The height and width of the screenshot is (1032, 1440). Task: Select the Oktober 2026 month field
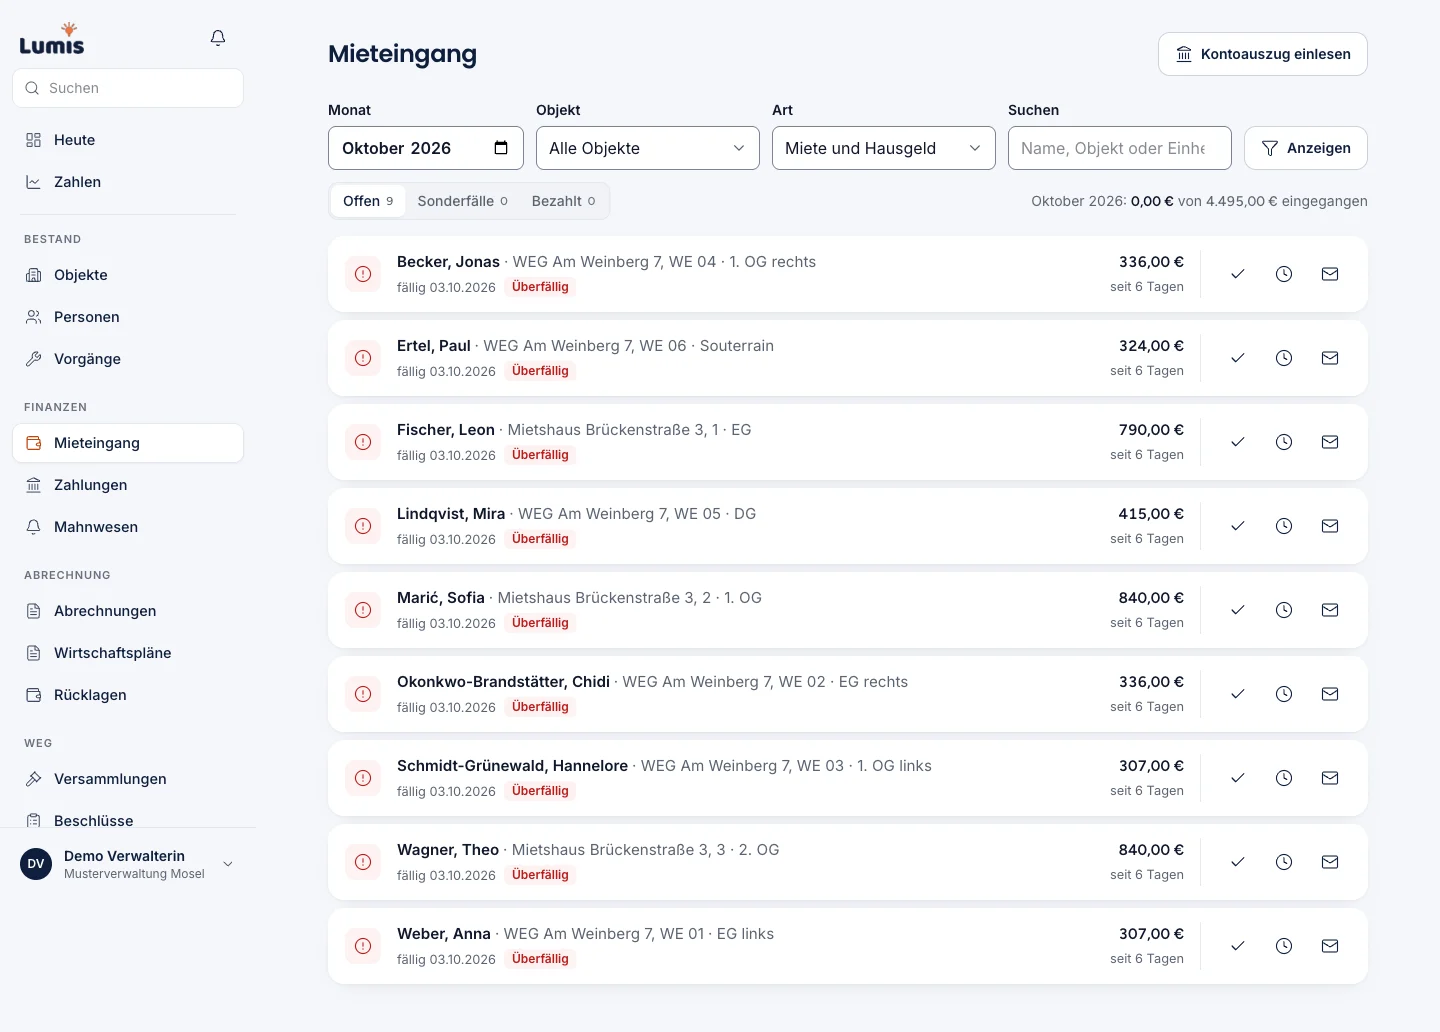click(426, 148)
